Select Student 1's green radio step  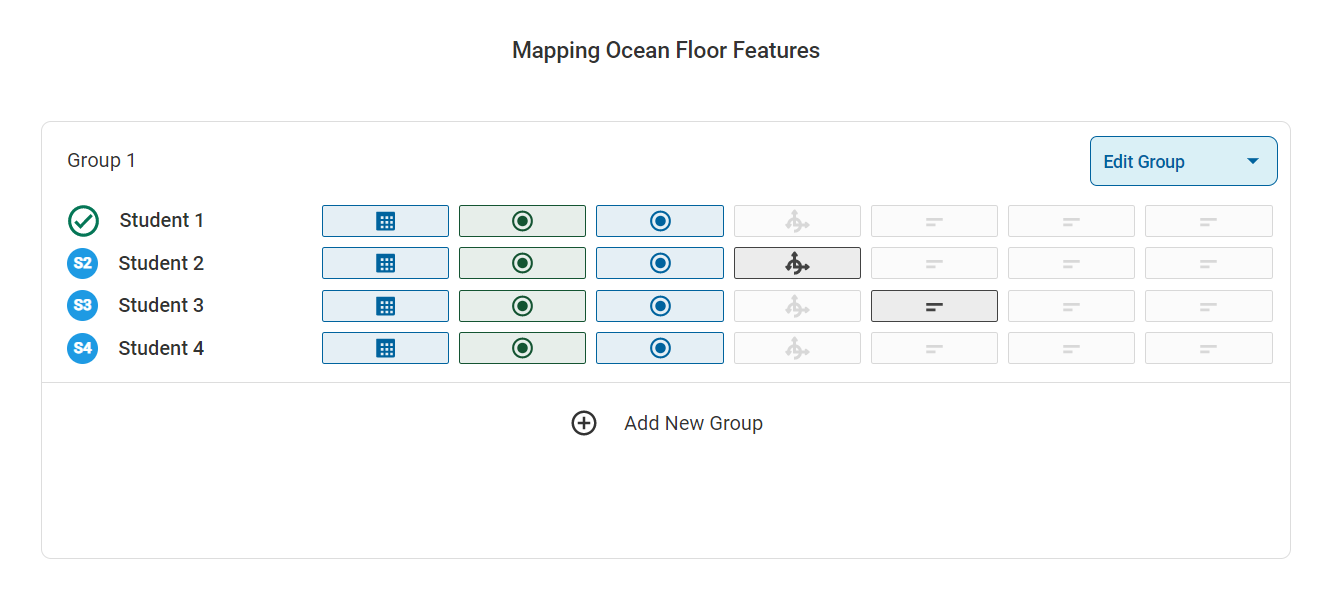[x=522, y=221]
